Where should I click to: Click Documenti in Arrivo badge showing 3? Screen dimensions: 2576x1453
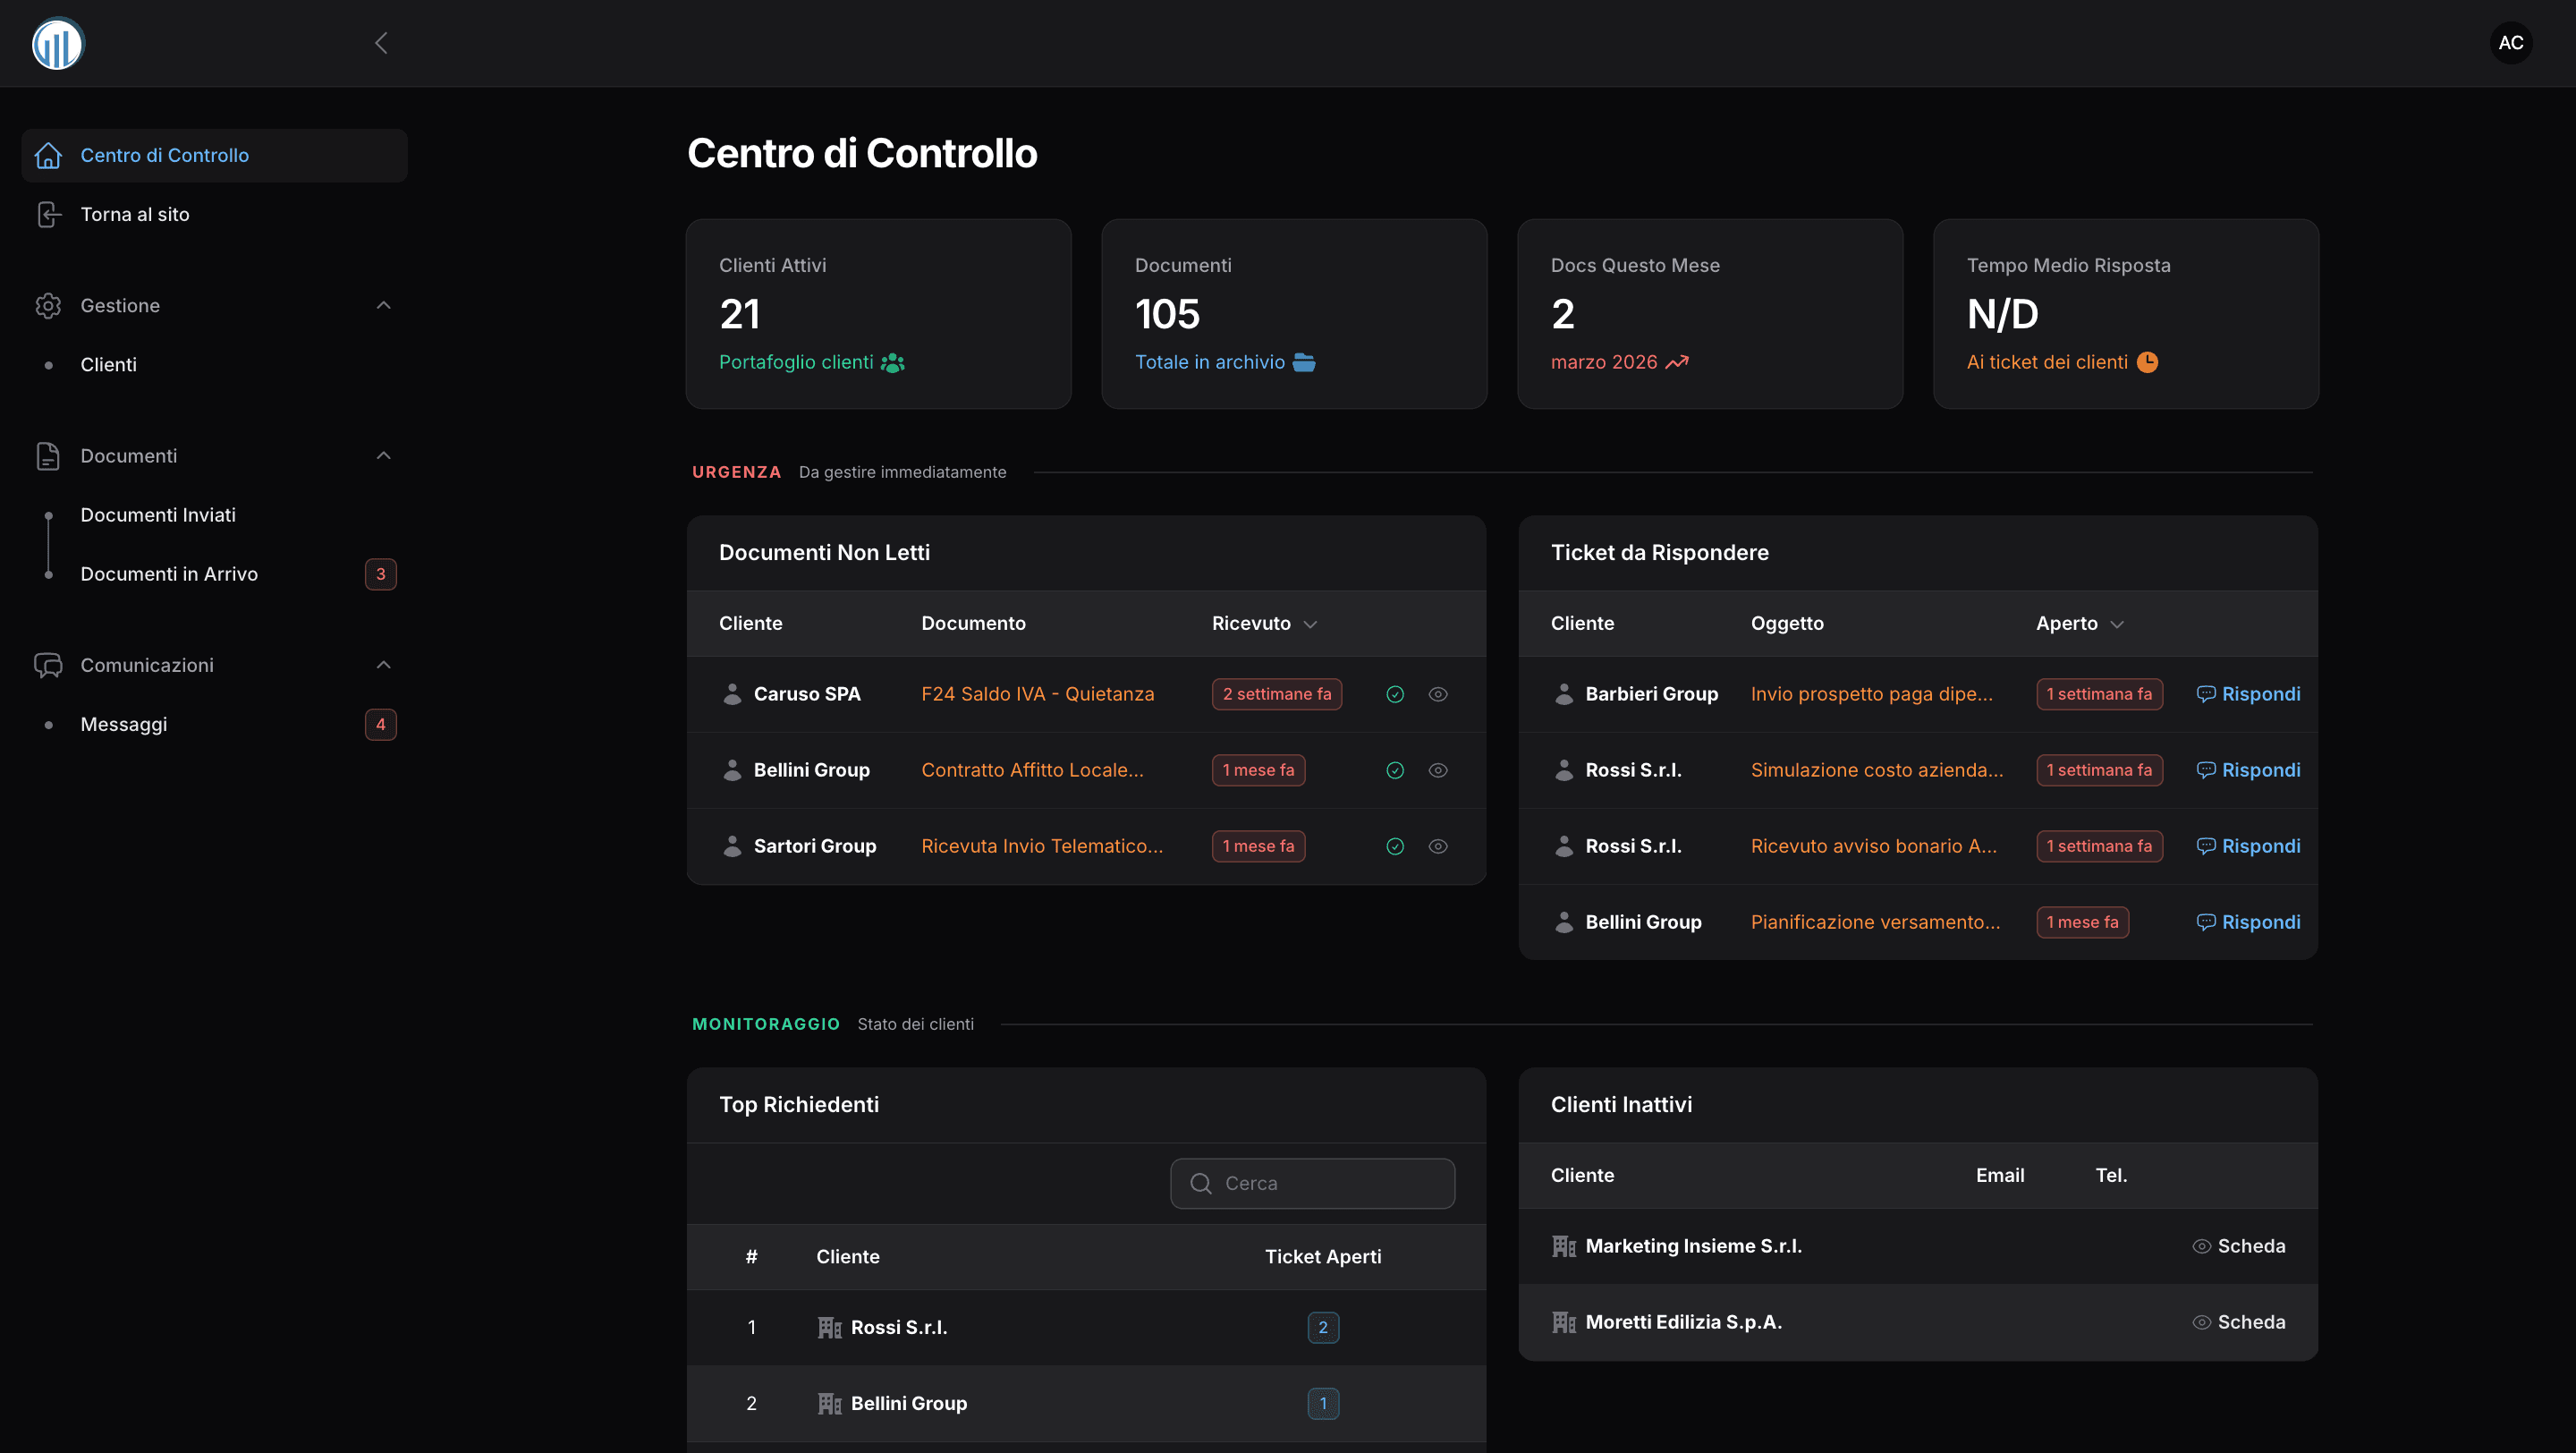(380, 574)
